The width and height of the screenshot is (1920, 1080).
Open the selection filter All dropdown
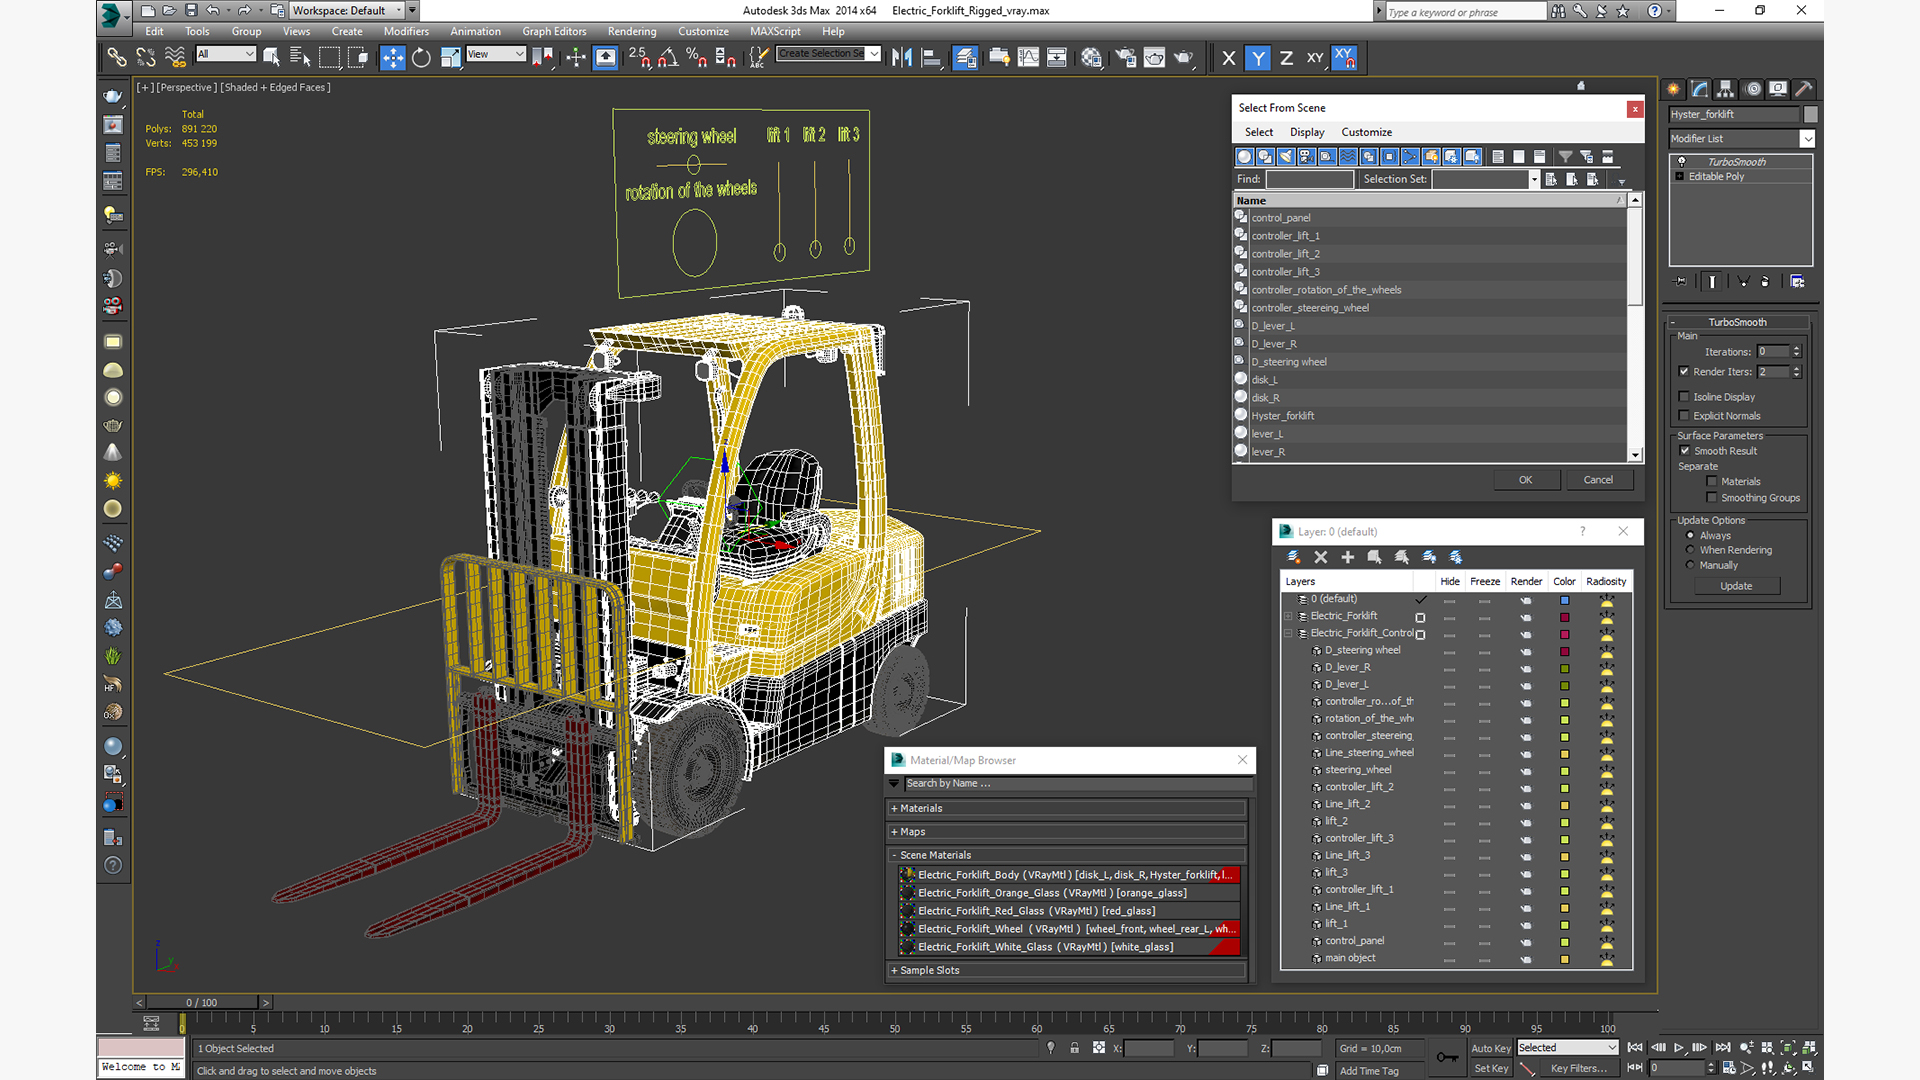tap(226, 54)
